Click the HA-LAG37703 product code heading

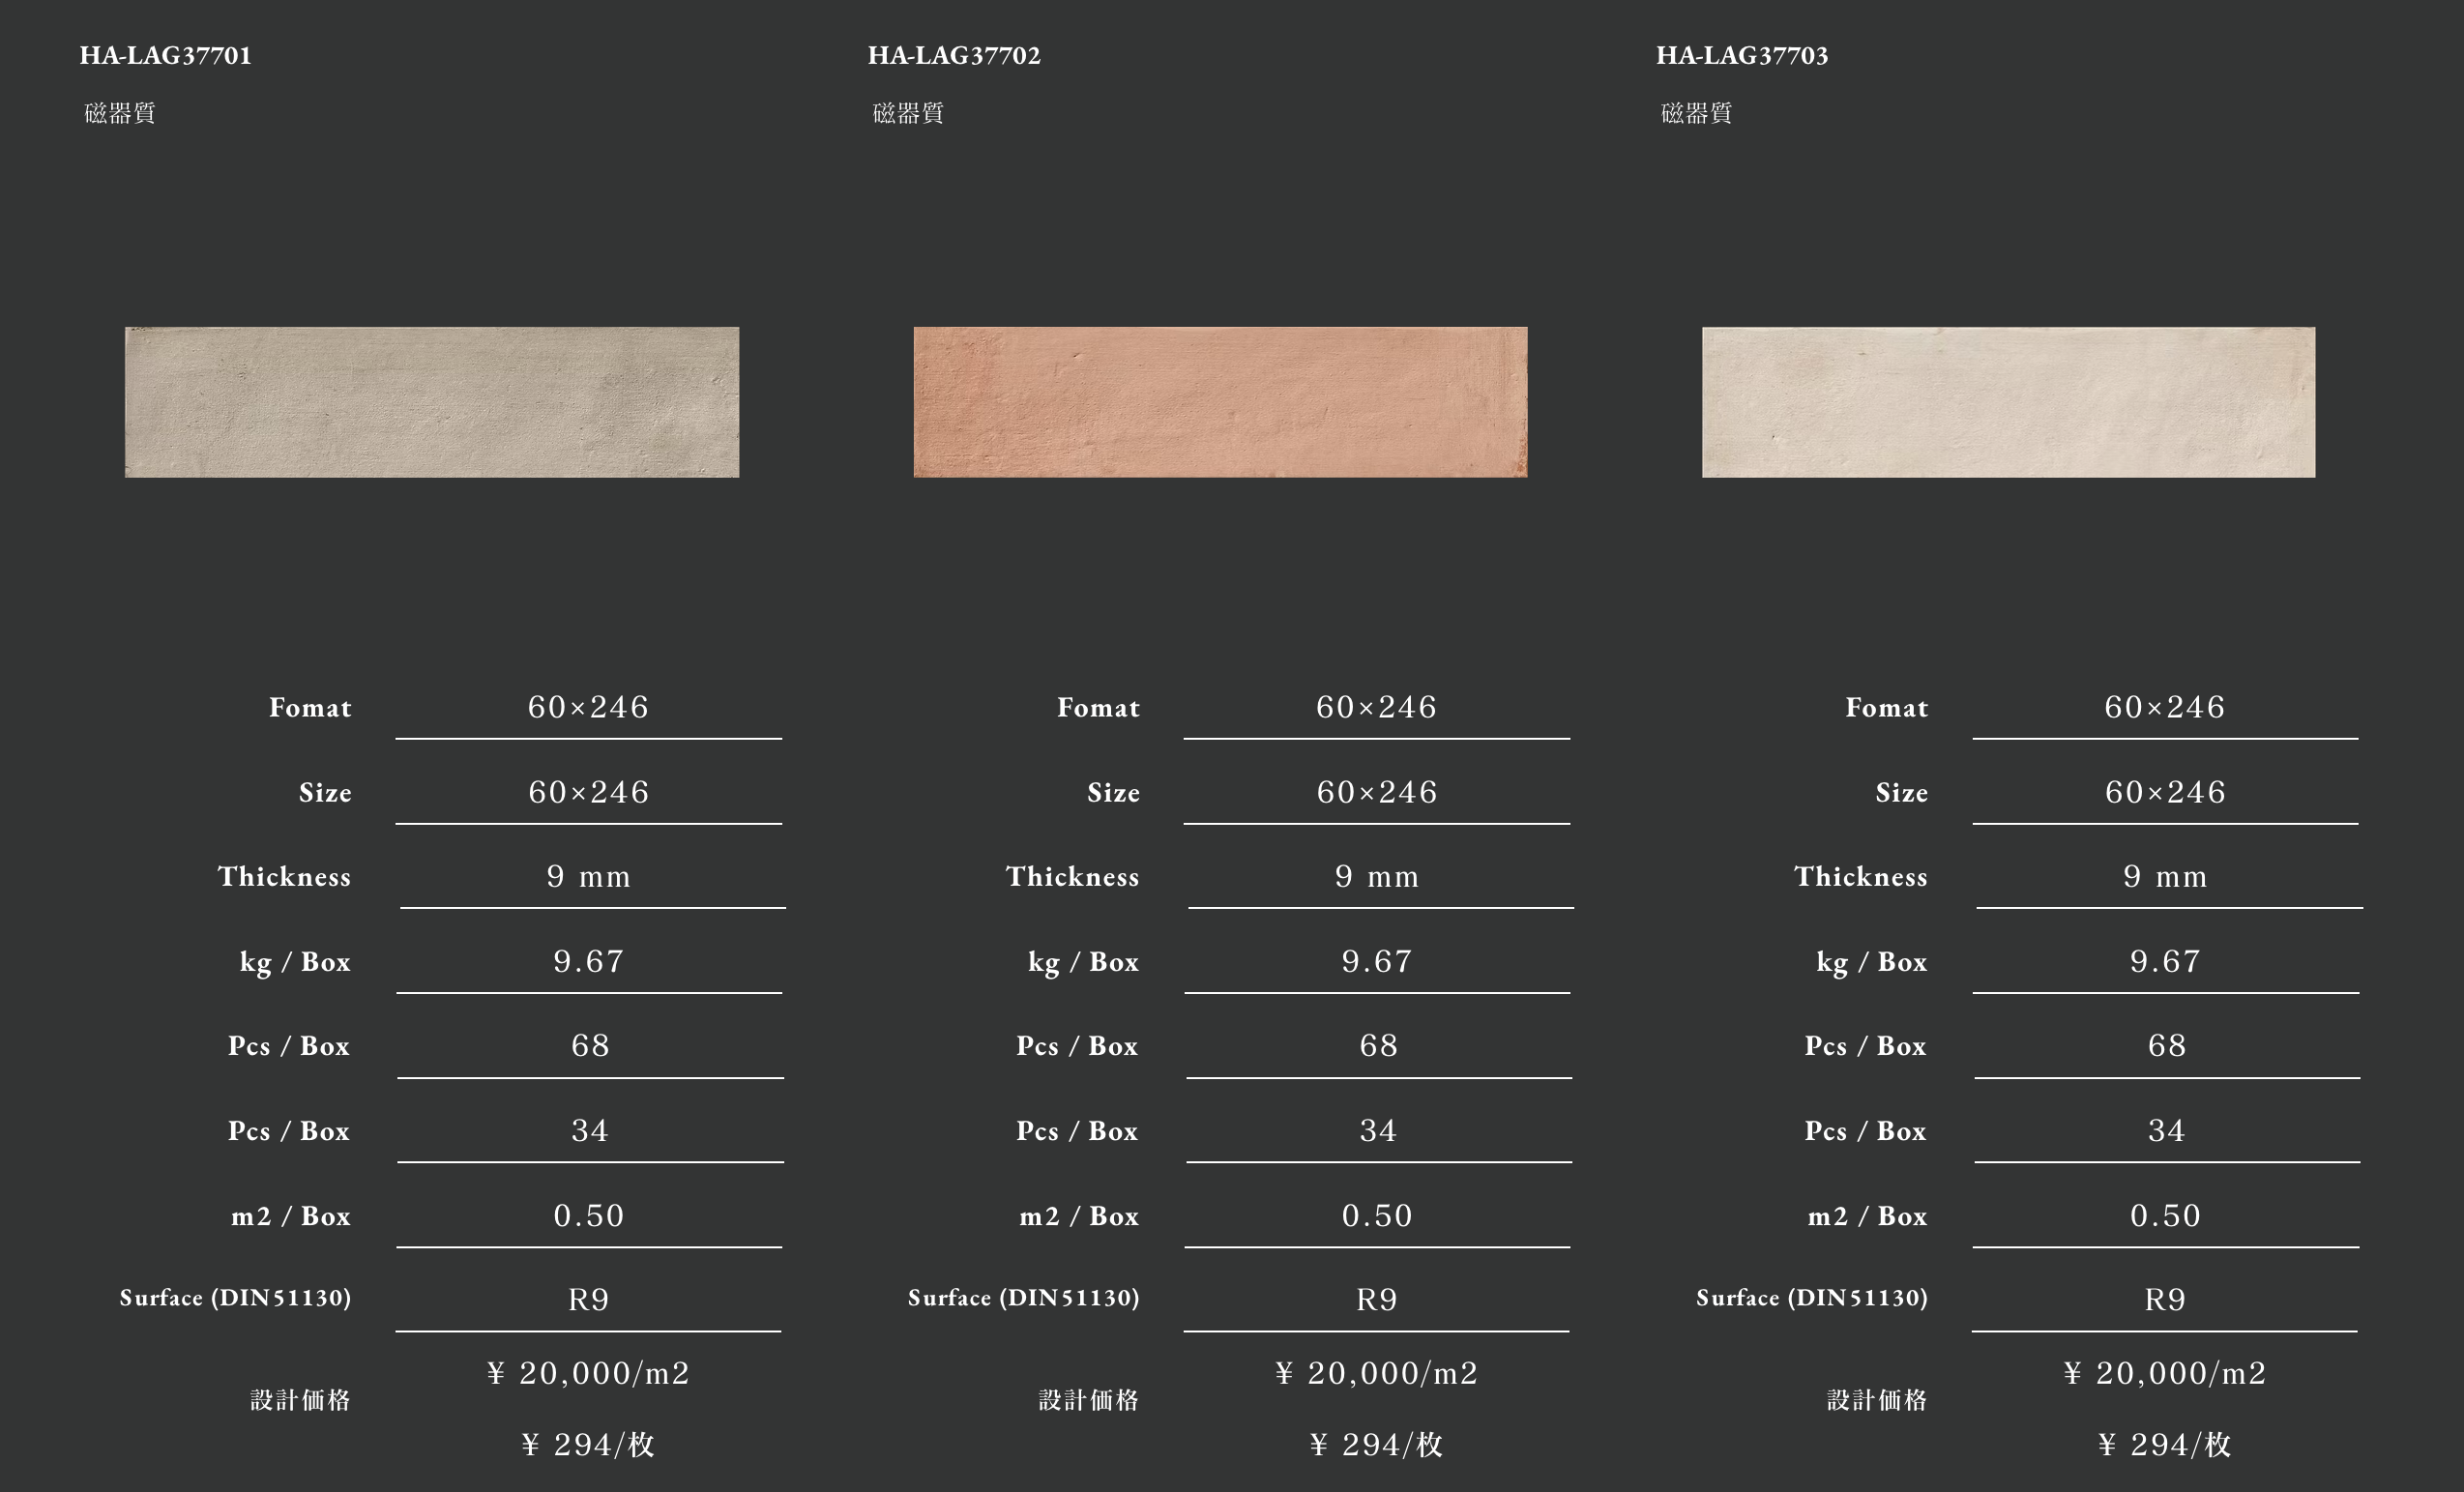pyautogui.click(x=1742, y=55)
